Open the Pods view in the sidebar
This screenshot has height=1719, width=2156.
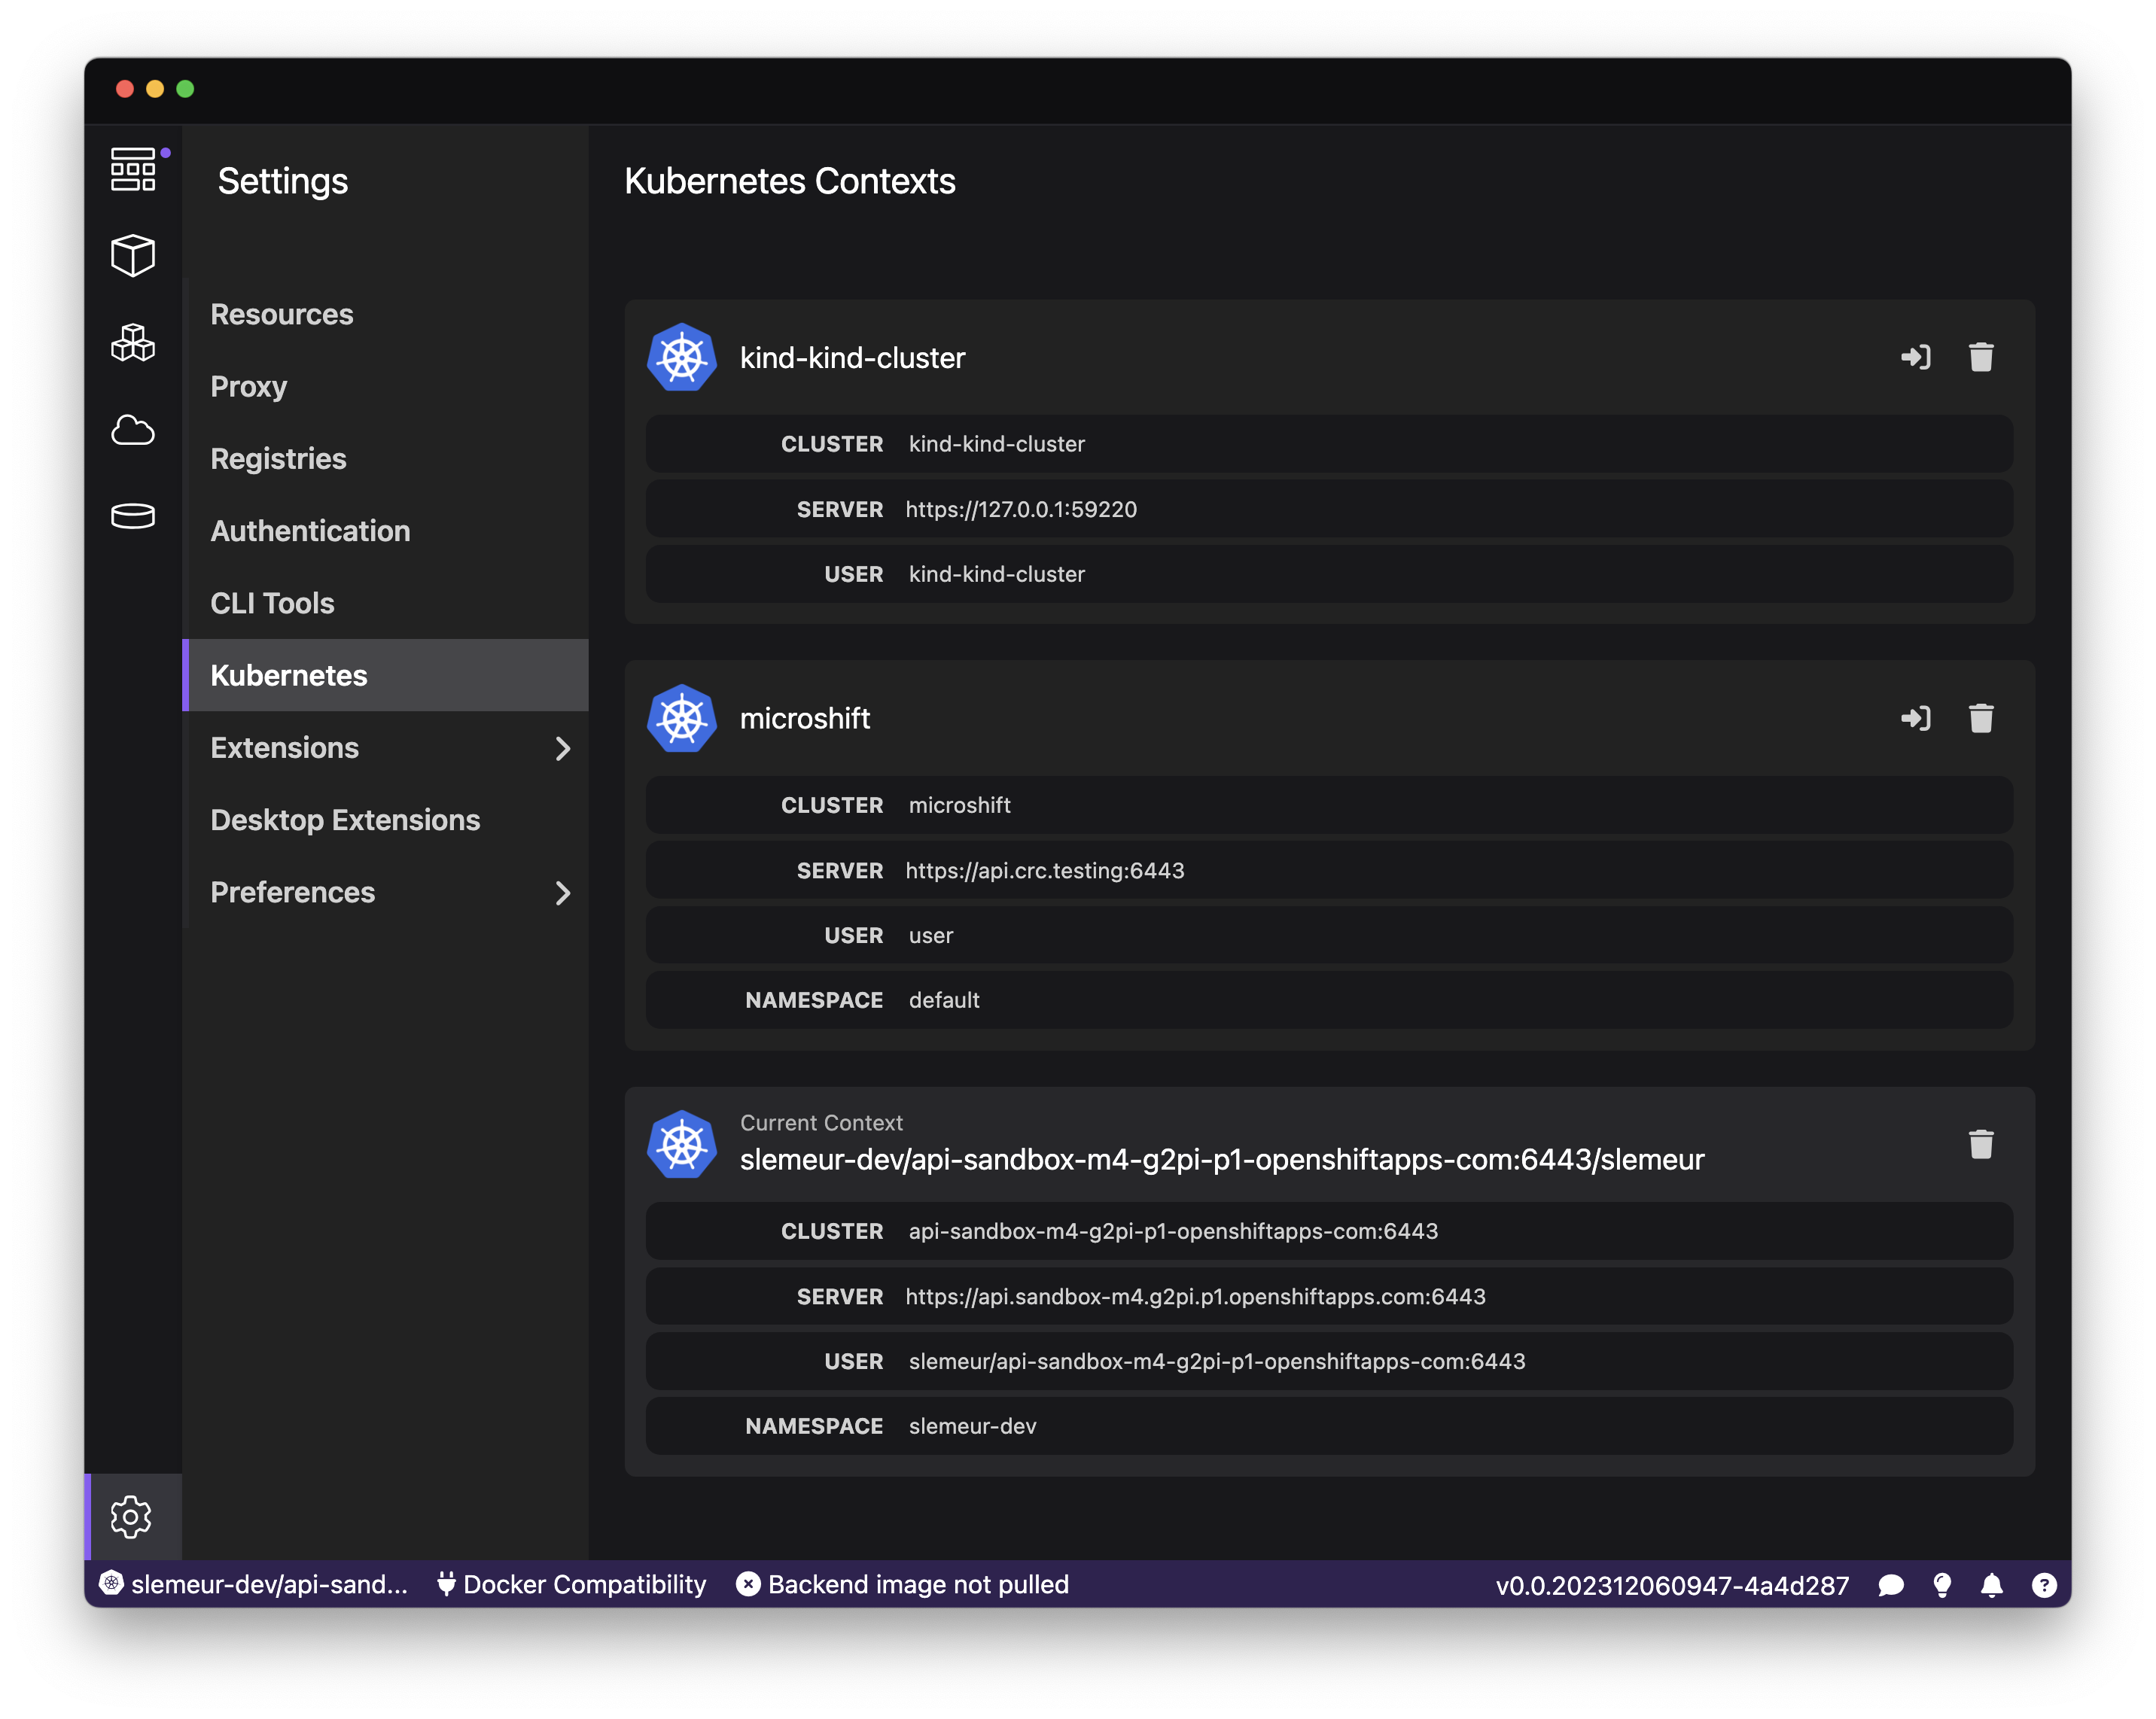coord(133,343)
